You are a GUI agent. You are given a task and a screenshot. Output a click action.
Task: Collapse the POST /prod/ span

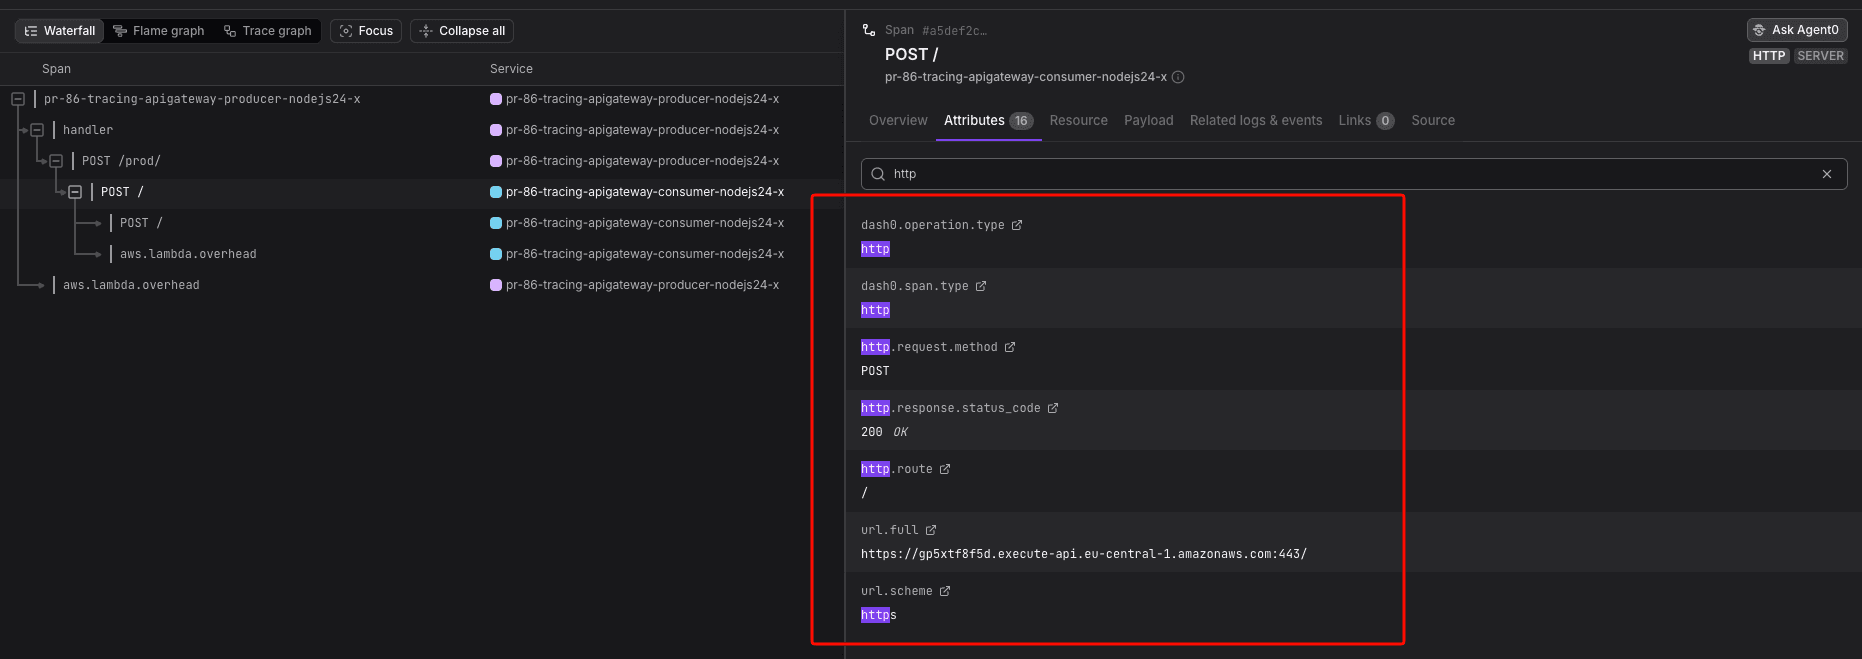pyautogui.click(x=56, y=161)
